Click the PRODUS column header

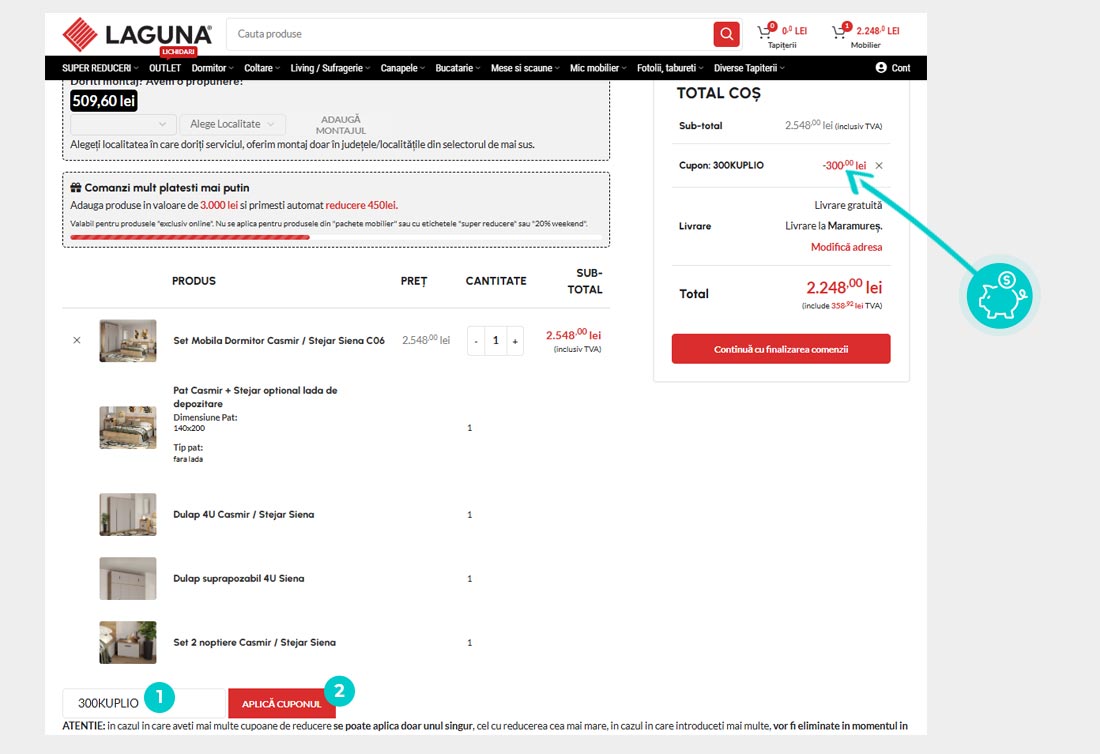tap(194, 281)
